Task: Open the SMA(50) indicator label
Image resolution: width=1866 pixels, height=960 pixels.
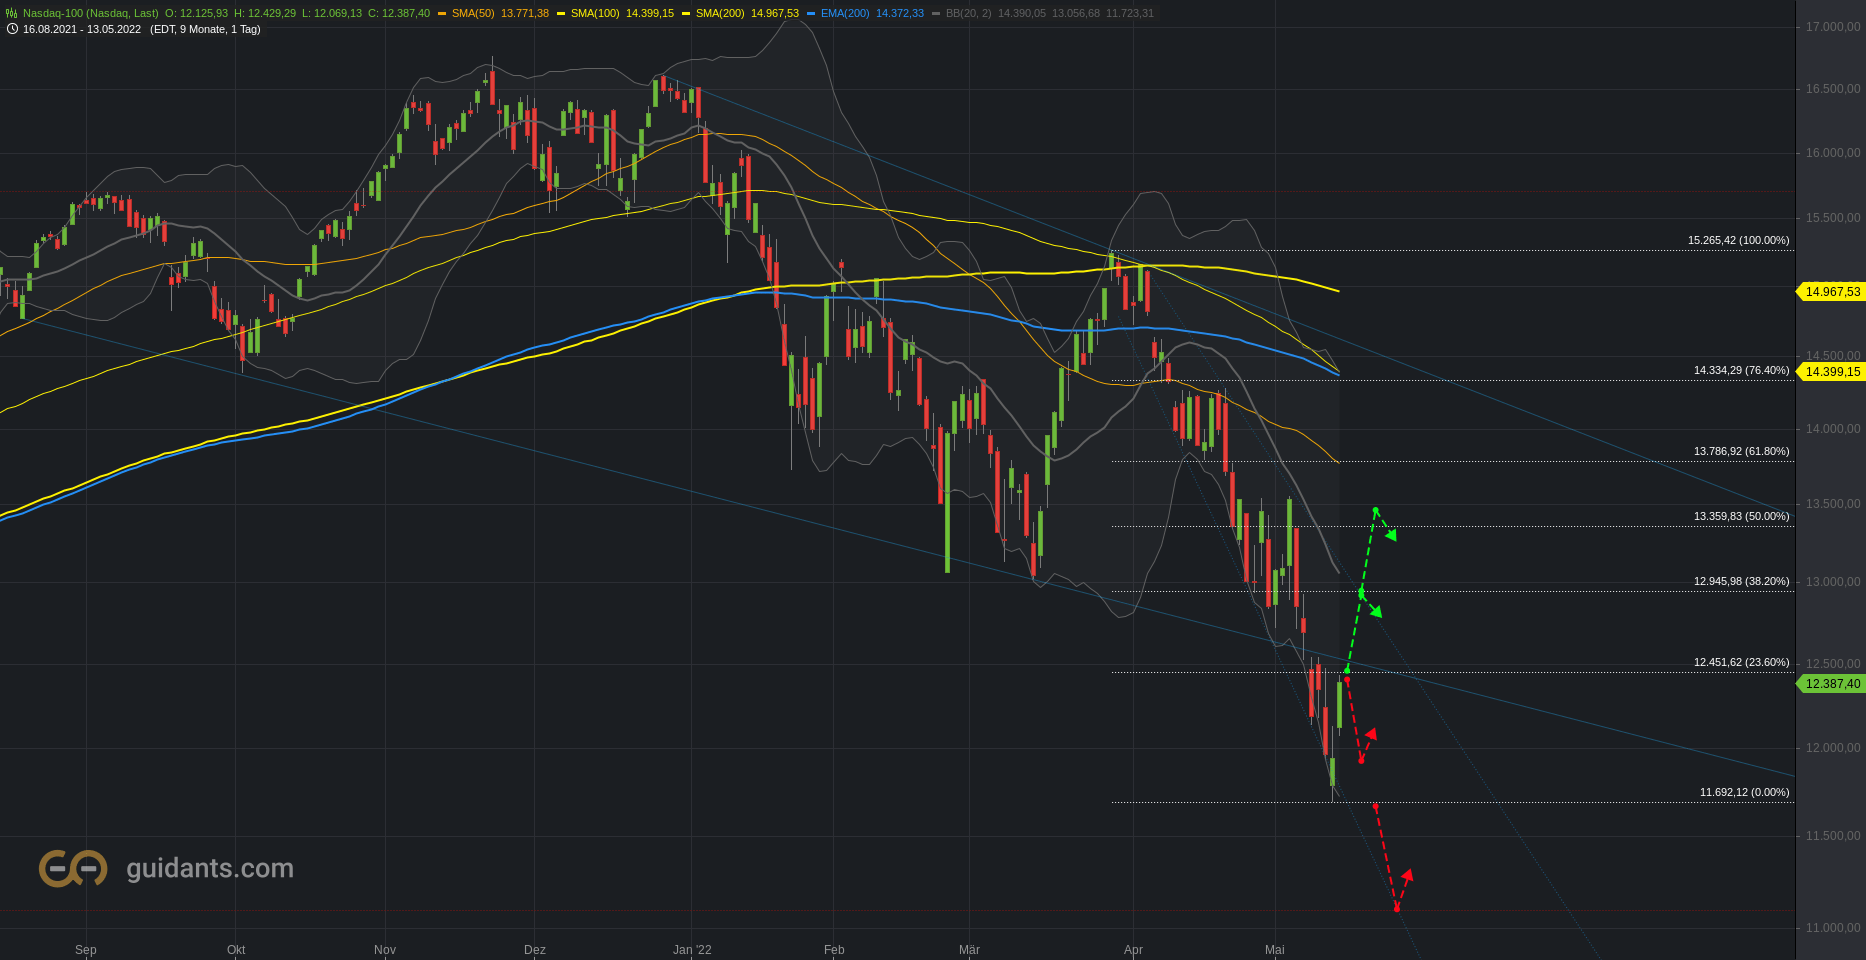Action: tap(473, 14)
